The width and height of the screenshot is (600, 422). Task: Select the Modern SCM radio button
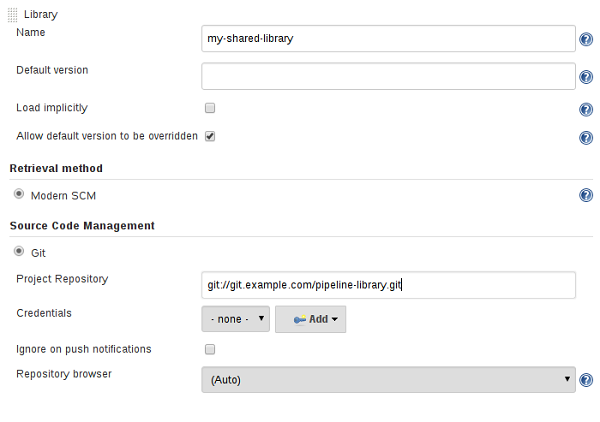pyautogui.click(x=19, y=195)
